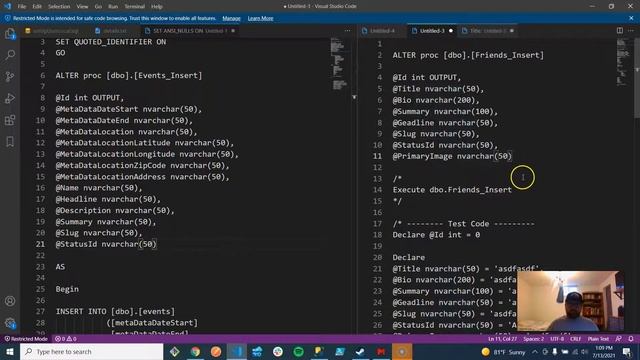Open Slack from the taskbar
The height and width of the screenshot is (360, 640).
(278, 351)
